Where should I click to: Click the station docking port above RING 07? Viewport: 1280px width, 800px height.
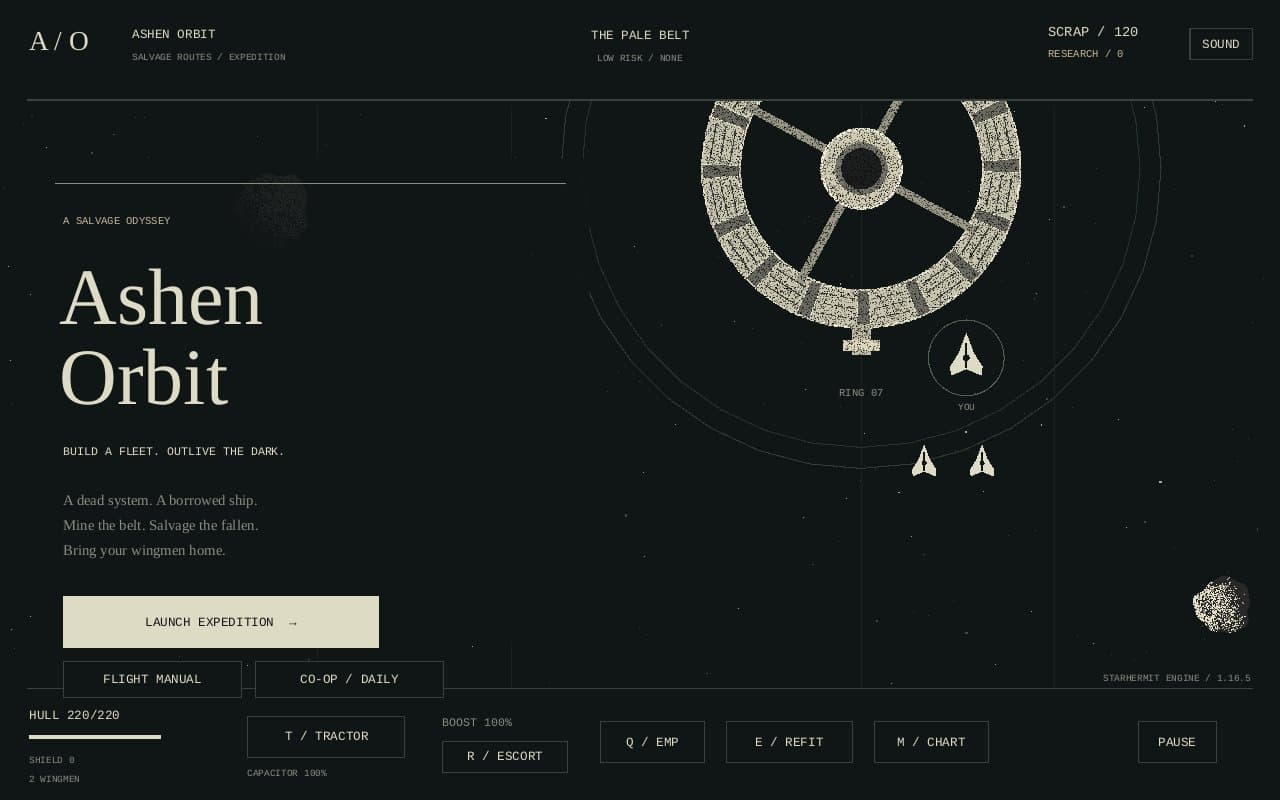click(861, 340)
